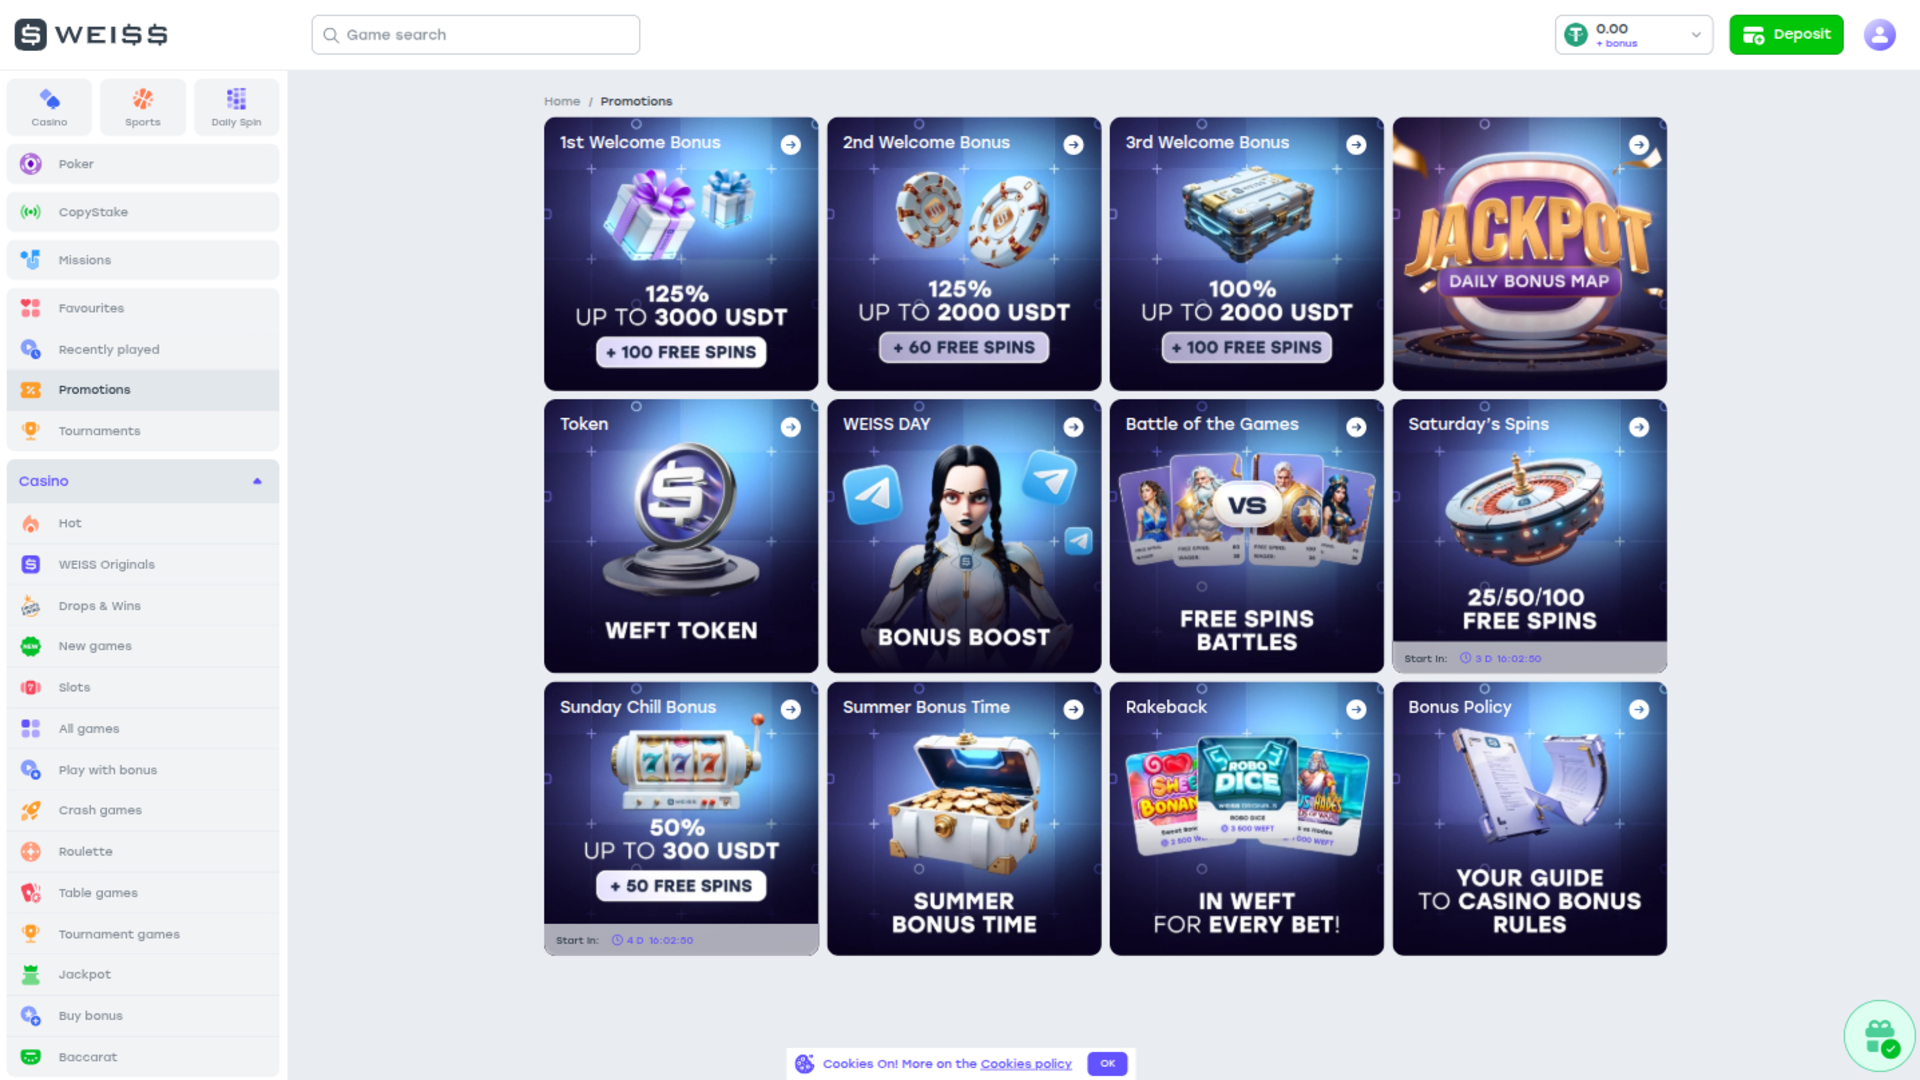Select the Sports section icon
This screenshot has width=1920, height=1080.
click(x=142, y=107)
